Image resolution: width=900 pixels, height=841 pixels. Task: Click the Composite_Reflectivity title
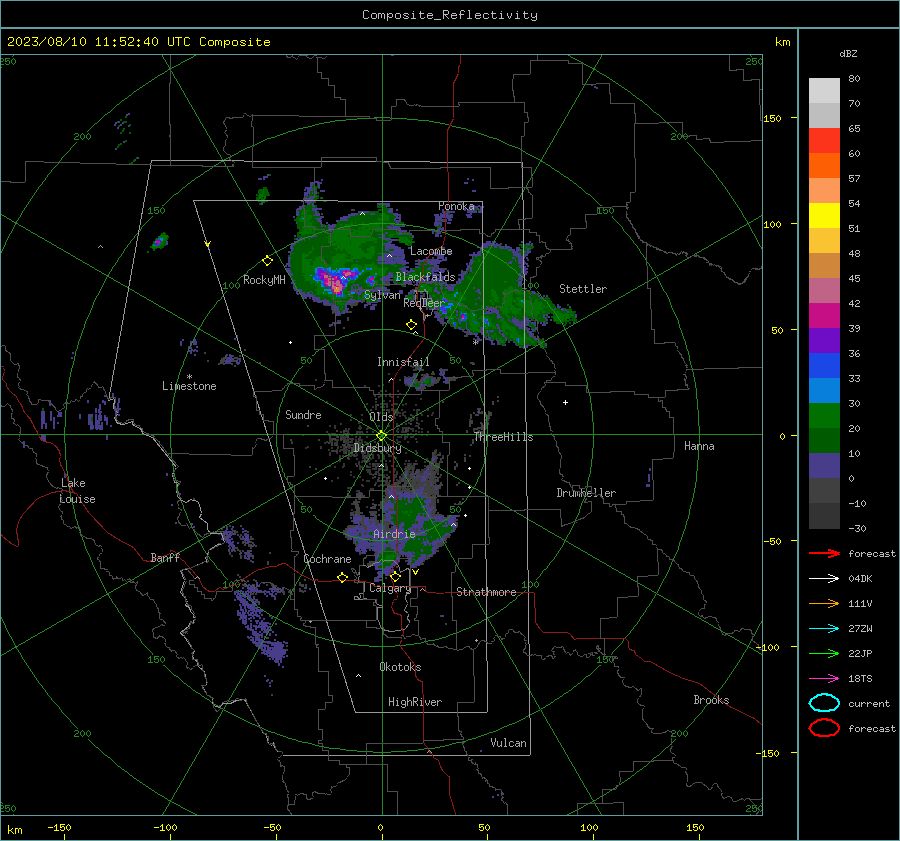450,15
